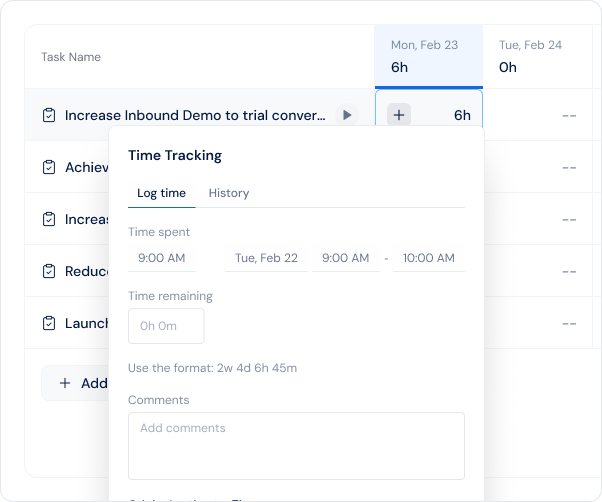Click plus icon in Mon Feb 23 cell

point(399,115)
